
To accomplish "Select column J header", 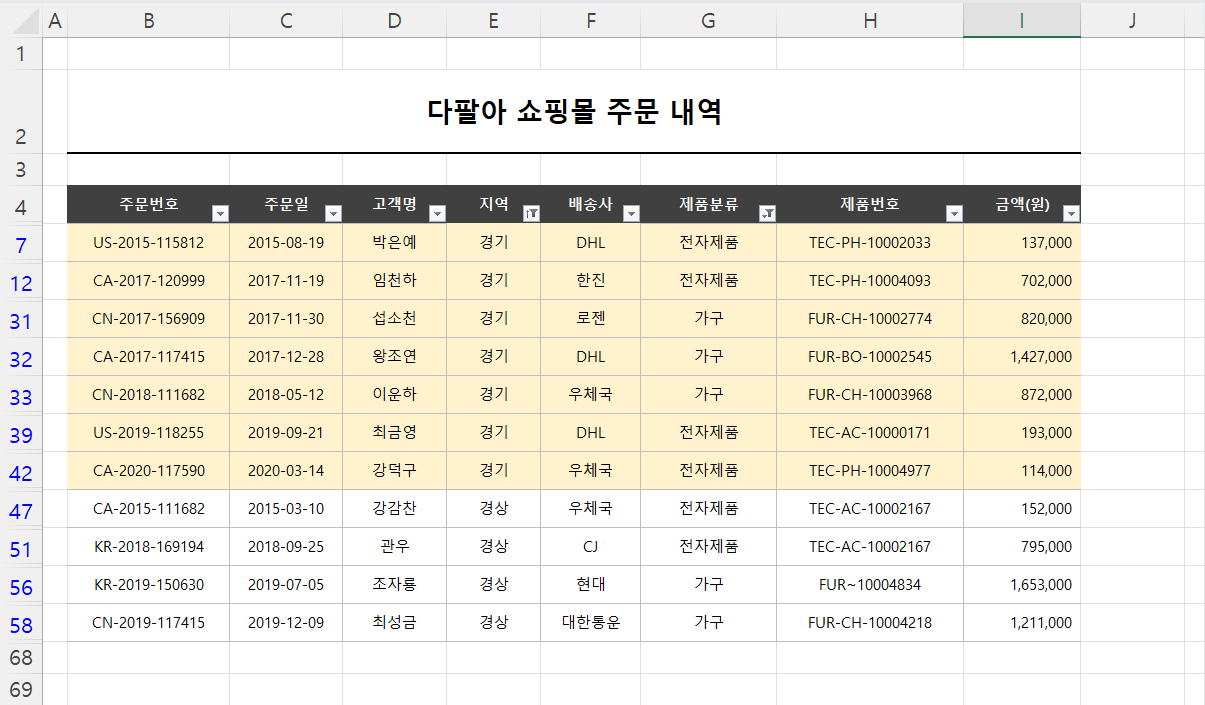I will 1132,20.
